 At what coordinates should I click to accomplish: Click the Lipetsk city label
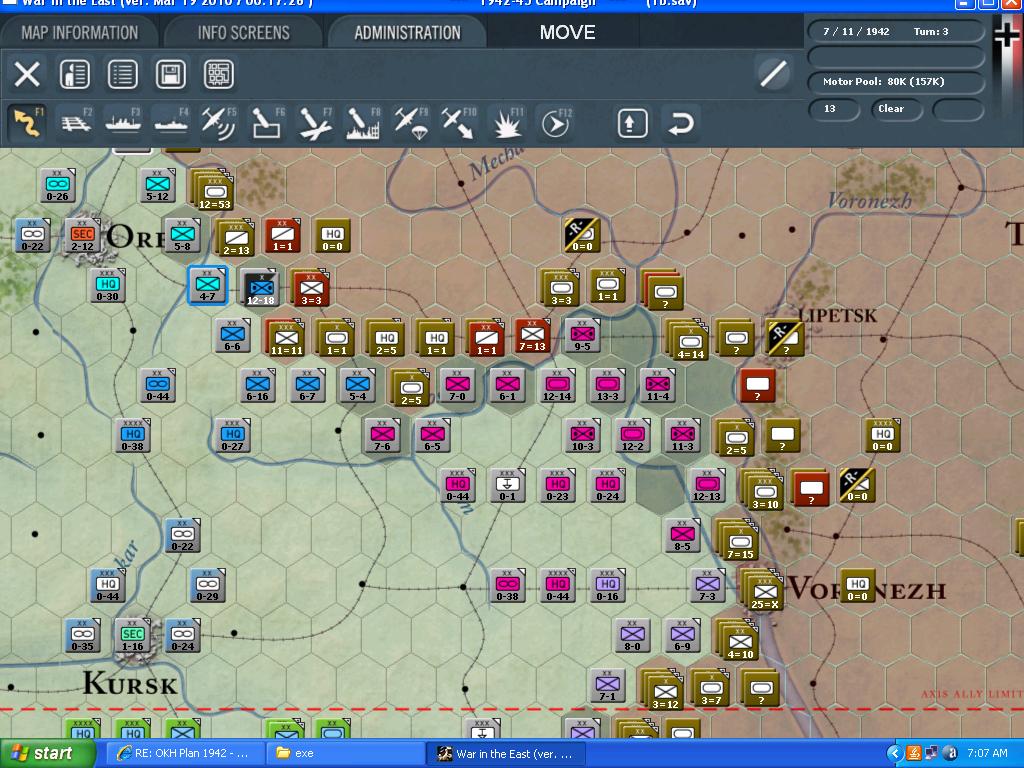(x=839, y=315)
